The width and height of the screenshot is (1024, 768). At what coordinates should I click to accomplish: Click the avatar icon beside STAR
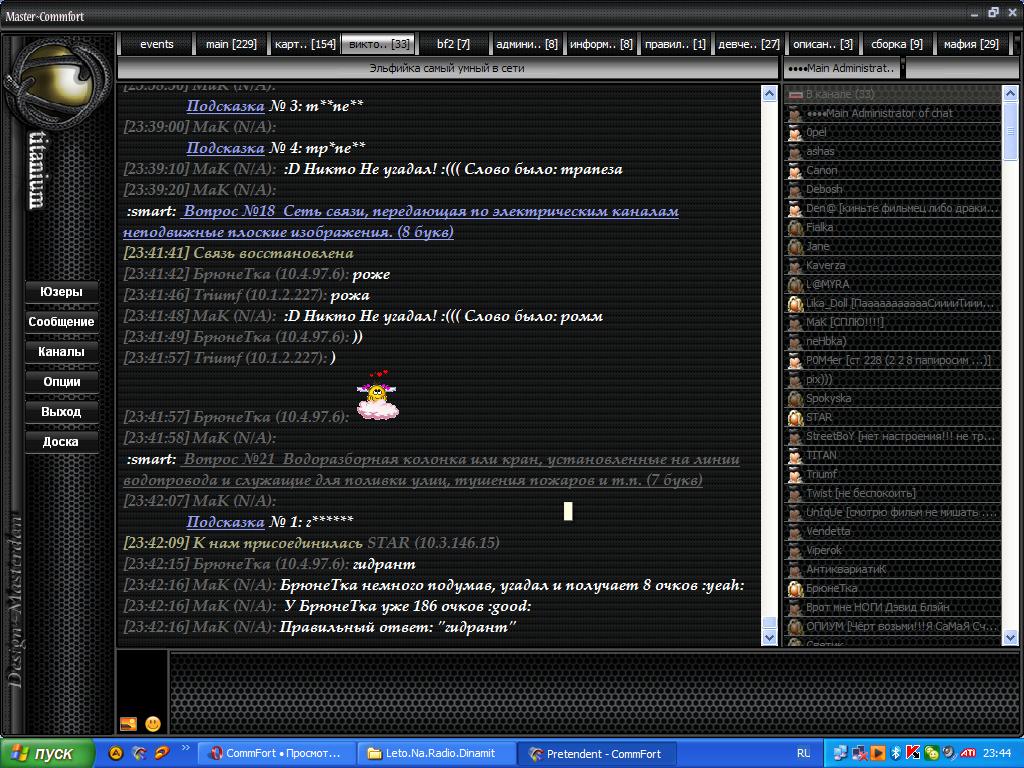pyautogui.click(x=795, y=418)
